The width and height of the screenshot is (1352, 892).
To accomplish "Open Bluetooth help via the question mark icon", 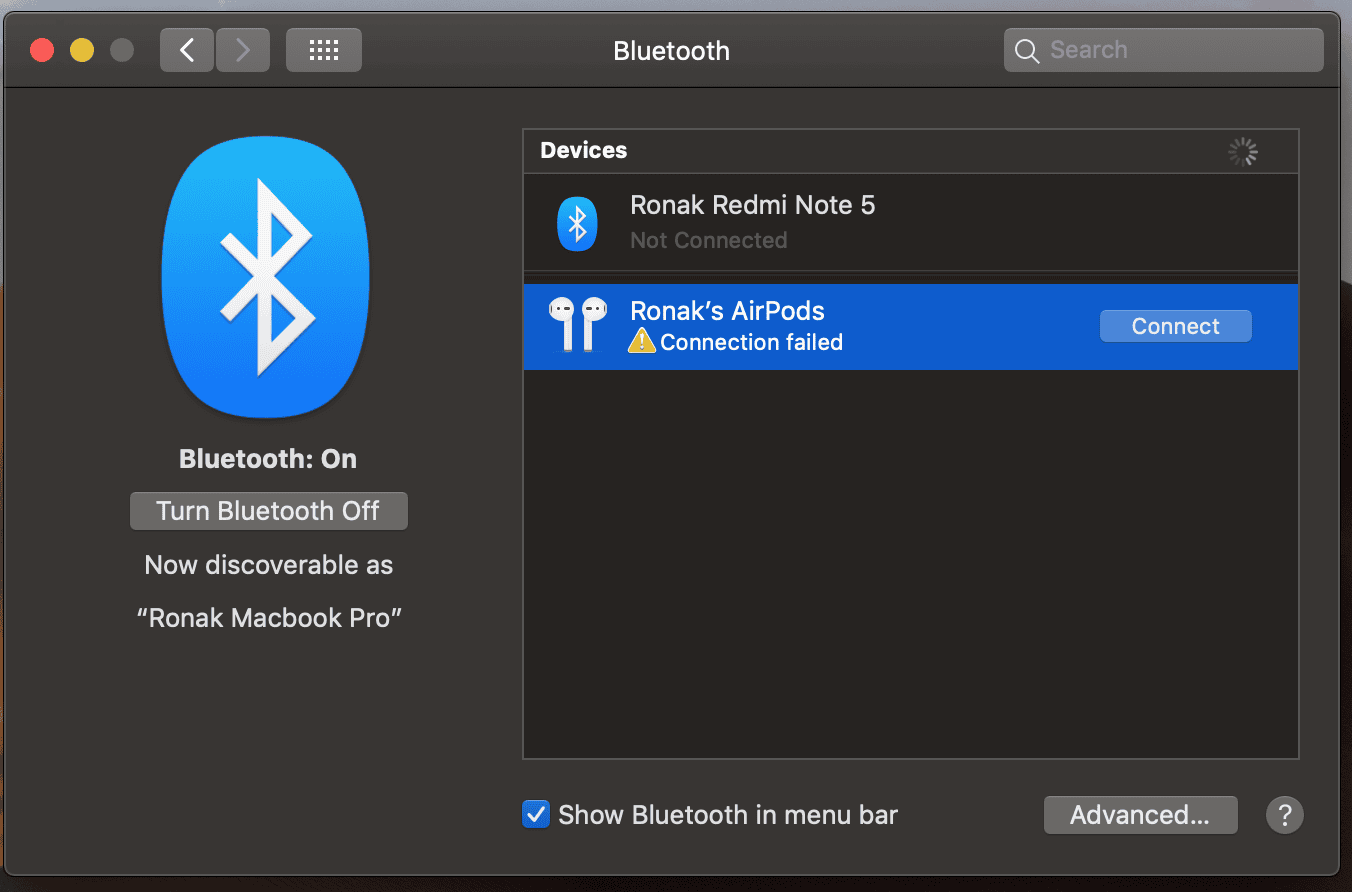I will [x=1285, y=815].
